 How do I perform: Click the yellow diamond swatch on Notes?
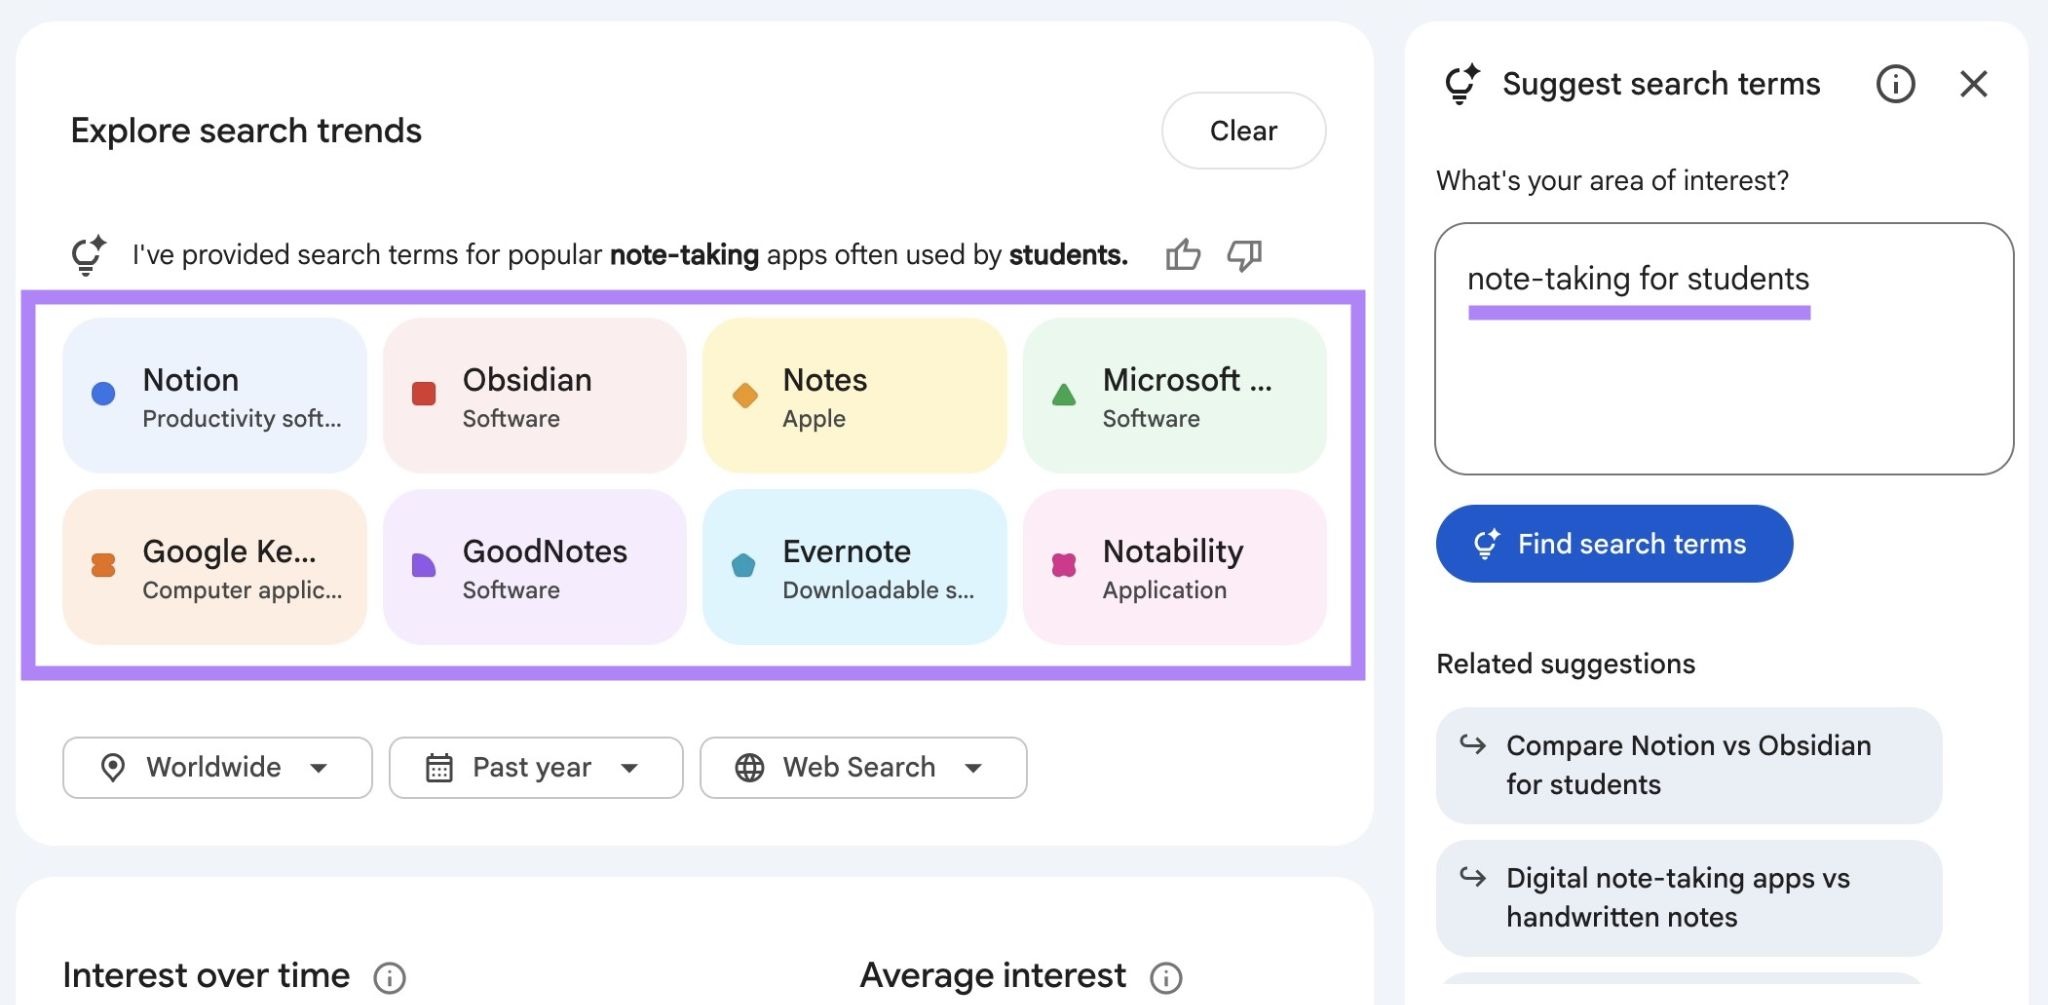(745, 395)
